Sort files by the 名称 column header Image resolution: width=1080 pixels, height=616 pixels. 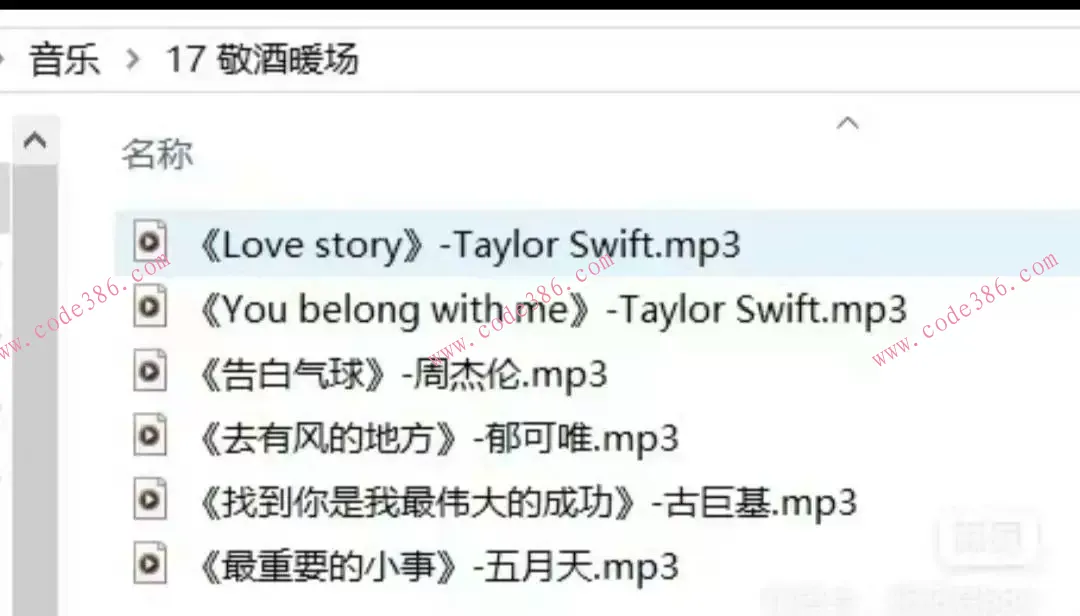(x=158, y=154)
